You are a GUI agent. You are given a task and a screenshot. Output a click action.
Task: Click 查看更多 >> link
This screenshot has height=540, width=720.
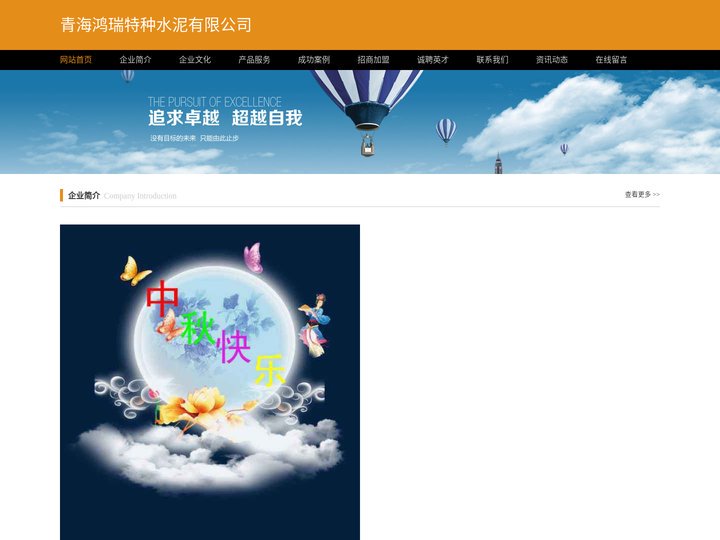pos(642,195)
